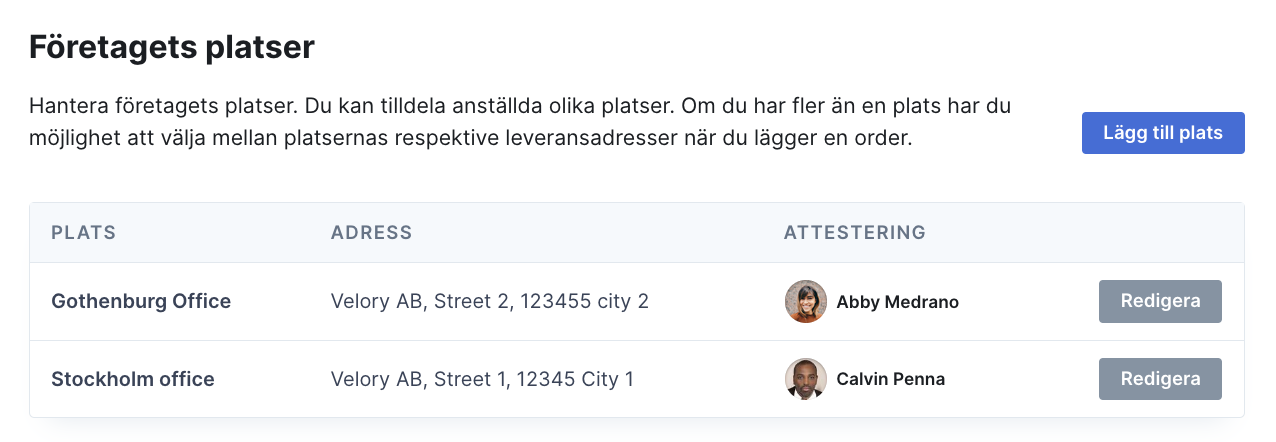The width and height of the screenshot is (1276, 442).
Task: Click the Abby Medrano approver name
Action: [898, 302]
